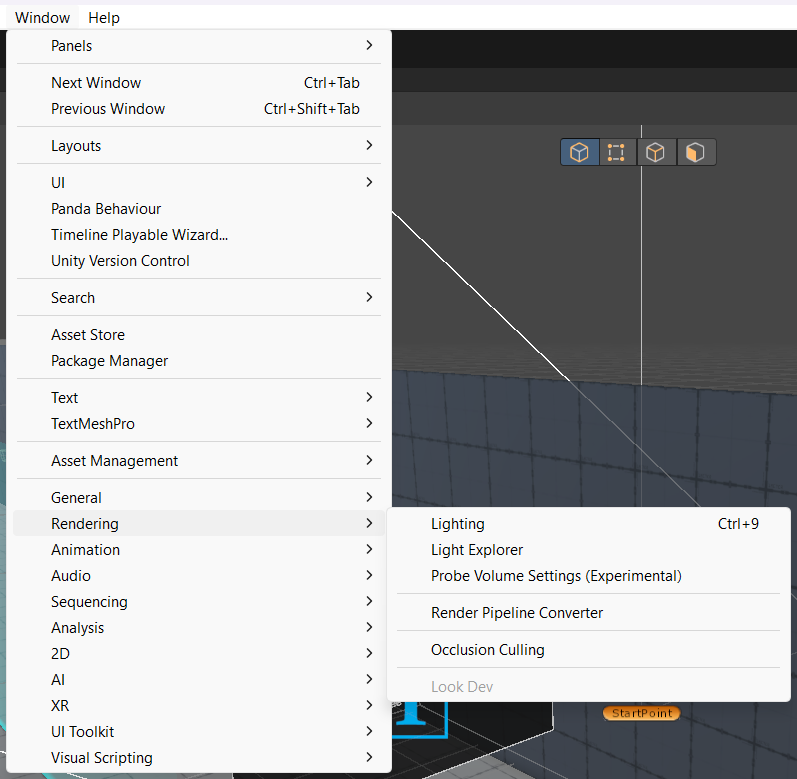Open Probe Volume Settings (Experimental)
The height and width of the screenshot is (779, 797).
click(589, 576)
